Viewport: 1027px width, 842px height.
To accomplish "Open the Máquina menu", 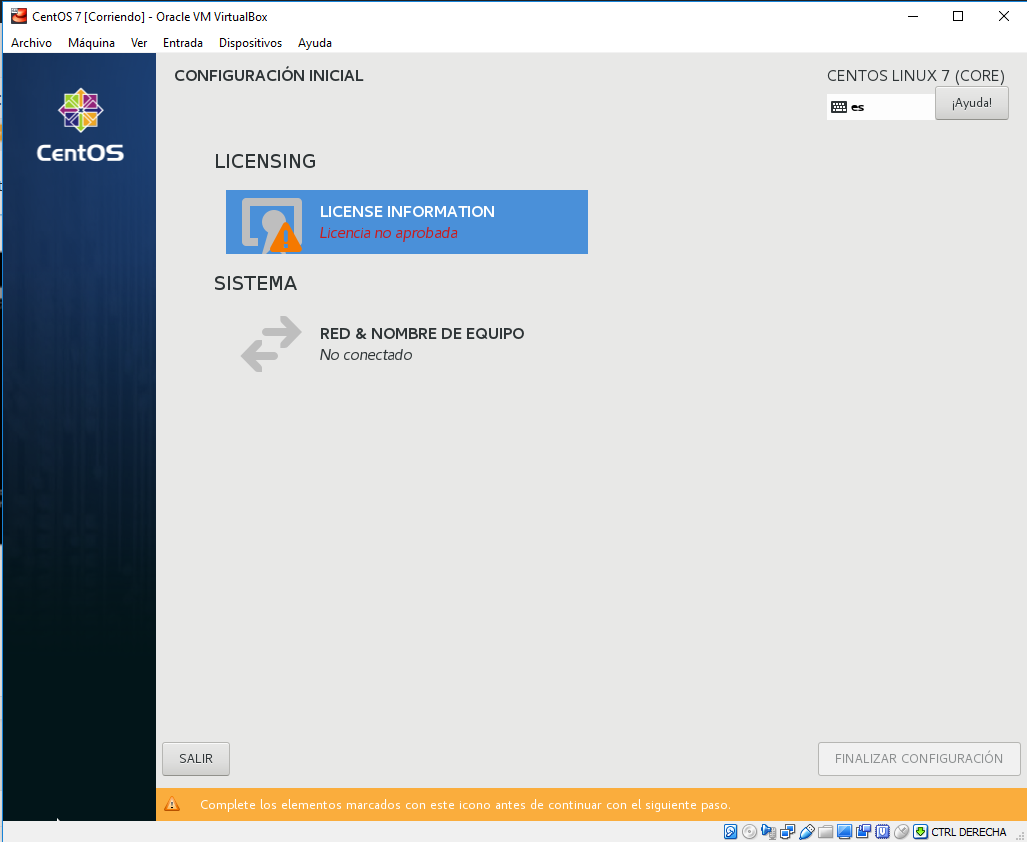I will [91, 43].
